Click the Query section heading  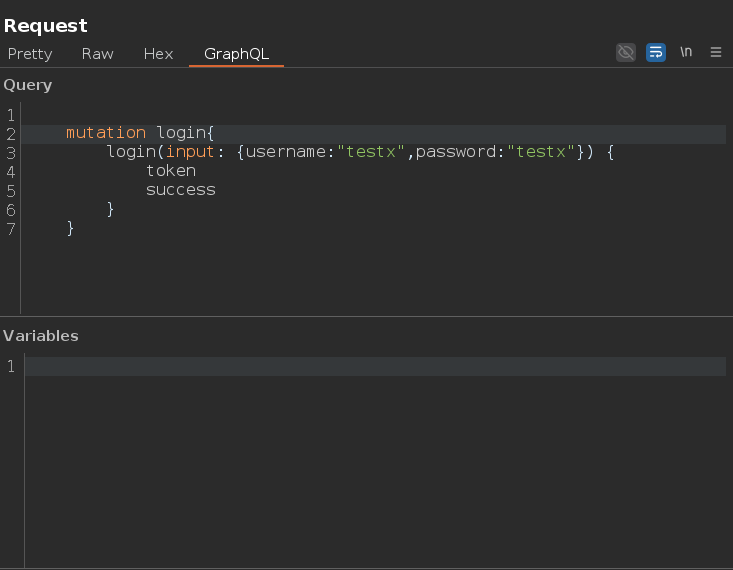click(28, 85)
